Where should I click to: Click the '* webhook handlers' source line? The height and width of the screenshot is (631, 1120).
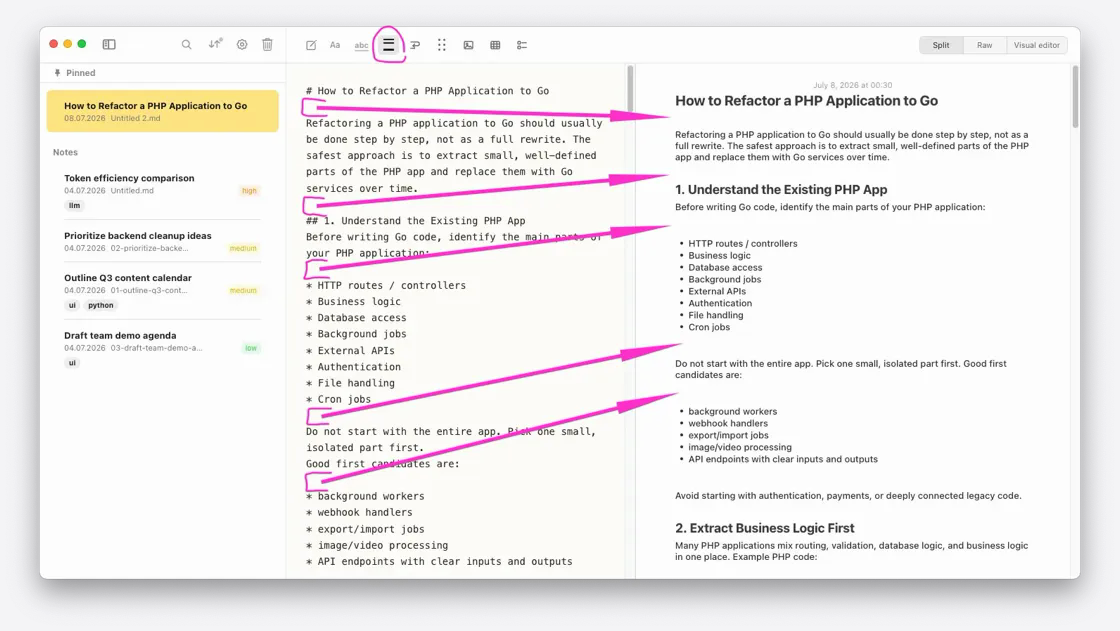359,512
